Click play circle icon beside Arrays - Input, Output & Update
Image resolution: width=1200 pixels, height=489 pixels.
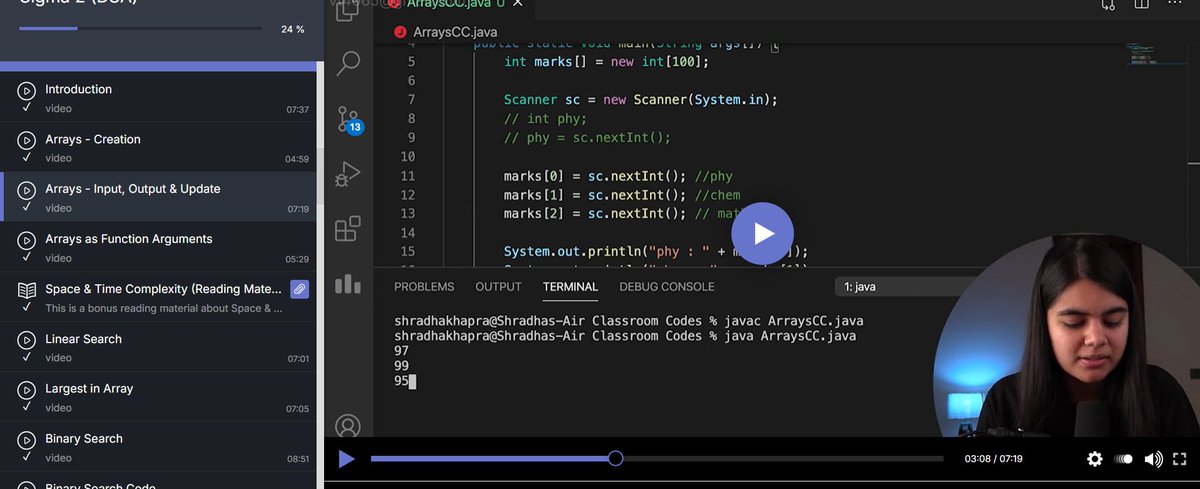27,190
